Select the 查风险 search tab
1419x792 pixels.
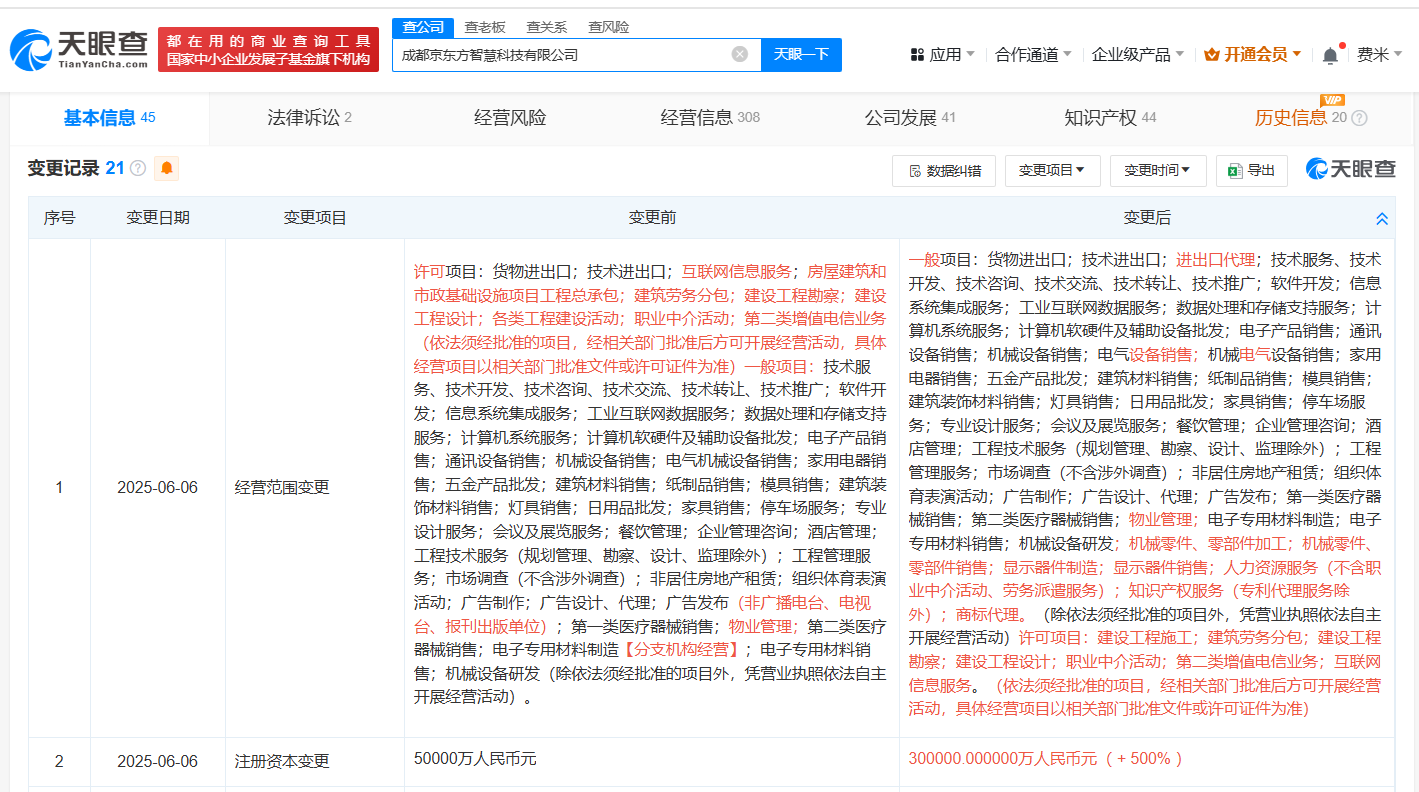click(x=608, y=27)
